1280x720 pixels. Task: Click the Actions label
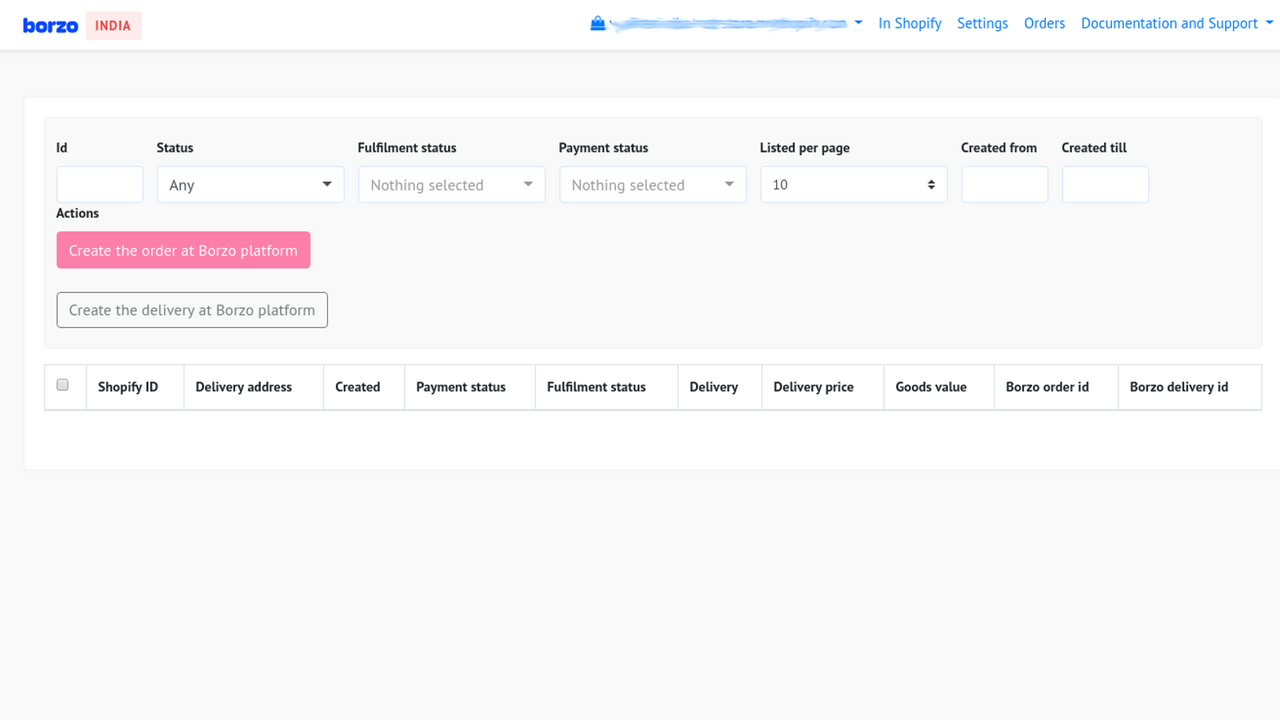[x=78, y=213]
